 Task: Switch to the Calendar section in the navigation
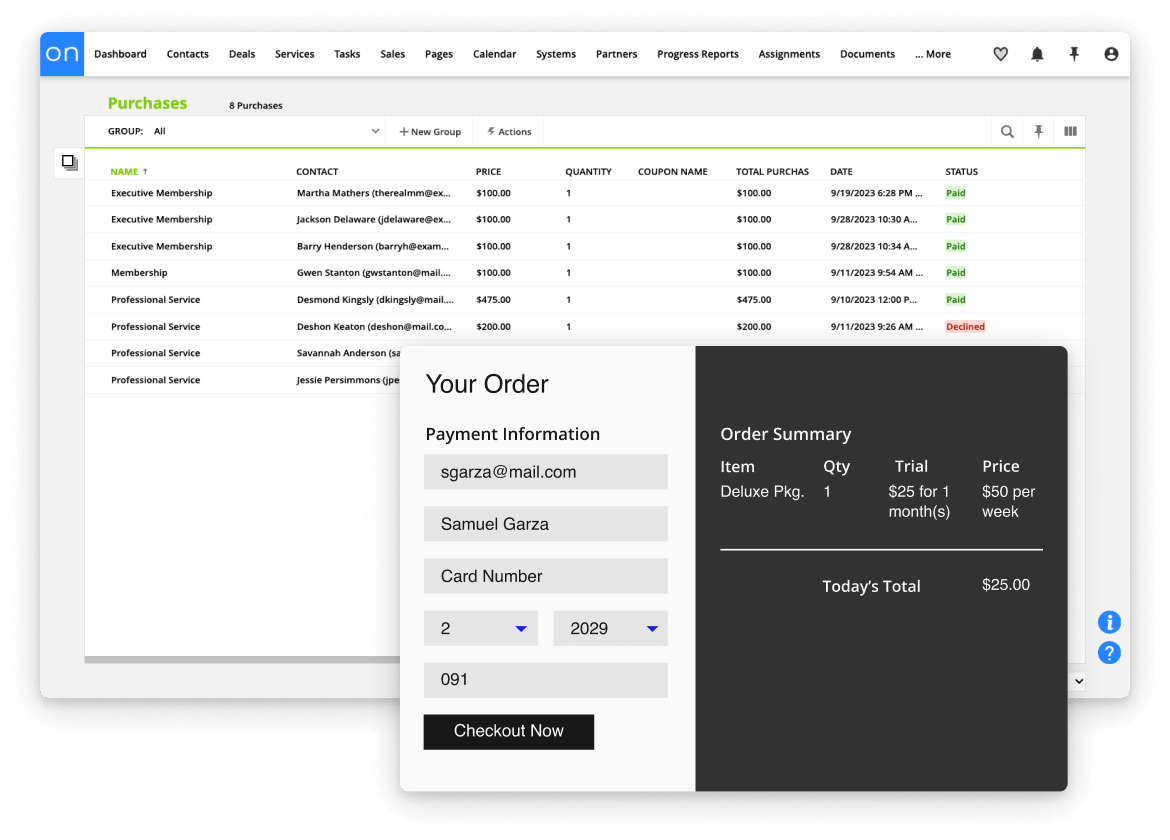point(494,54)
